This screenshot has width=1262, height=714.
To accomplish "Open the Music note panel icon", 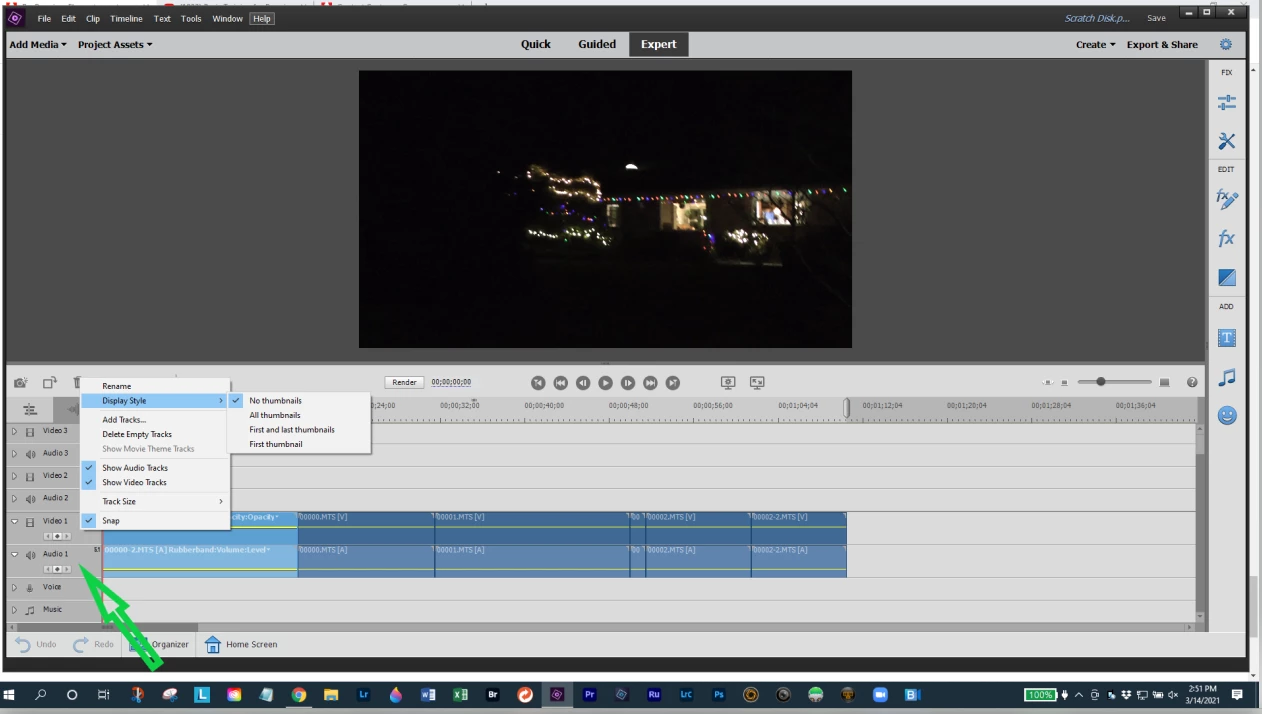I will click(x=1227, y=377).
